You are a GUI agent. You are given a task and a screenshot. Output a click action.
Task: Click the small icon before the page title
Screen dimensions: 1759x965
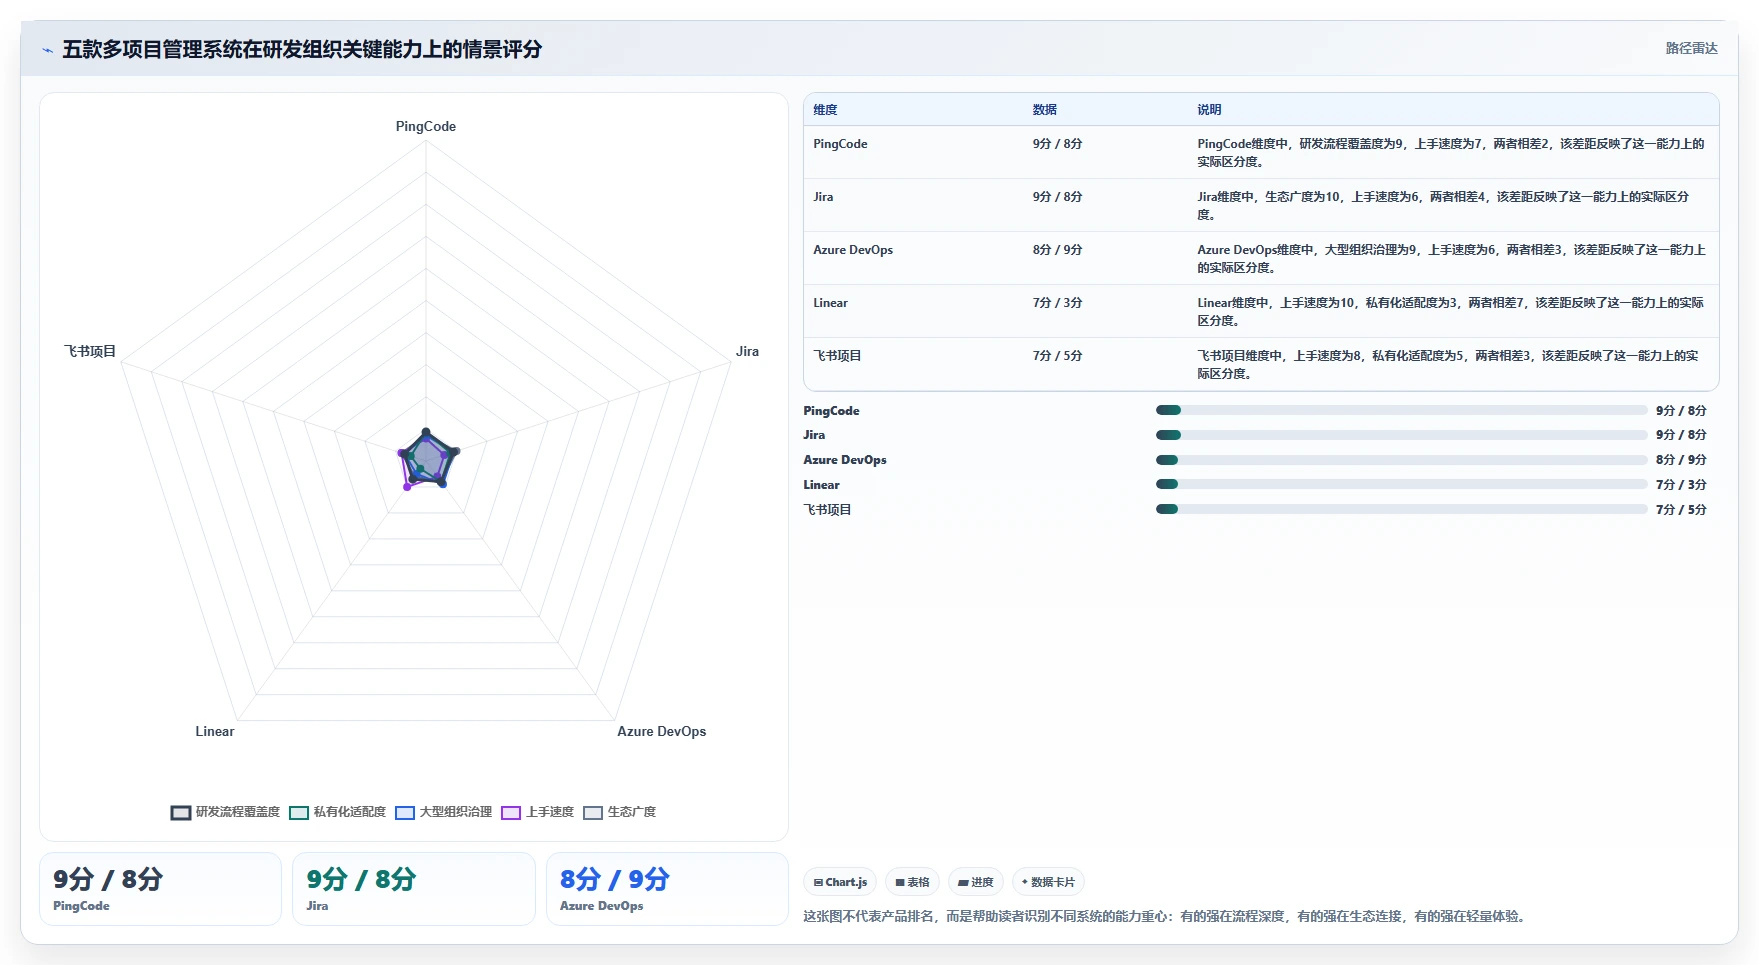click(47, 50)
